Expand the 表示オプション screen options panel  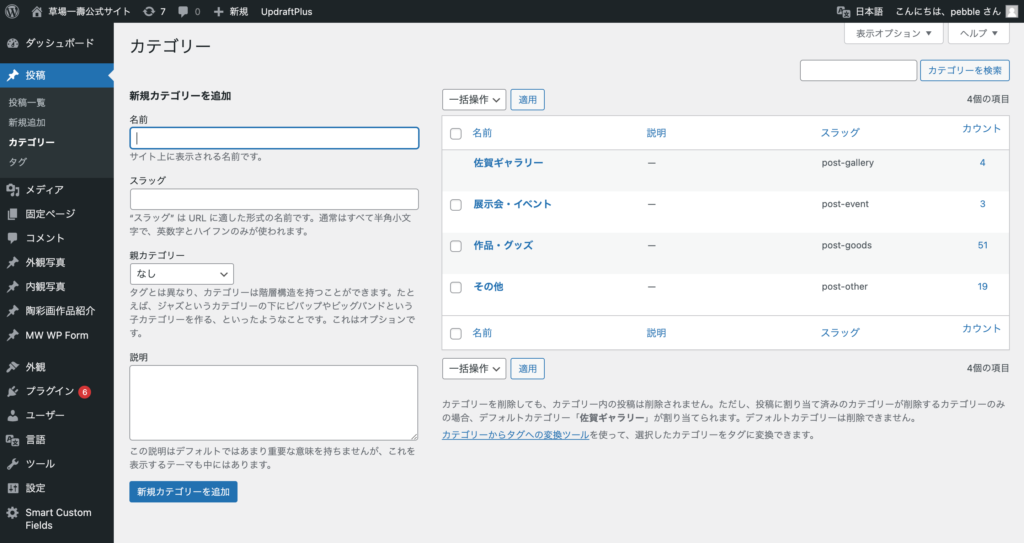[893, 33]
